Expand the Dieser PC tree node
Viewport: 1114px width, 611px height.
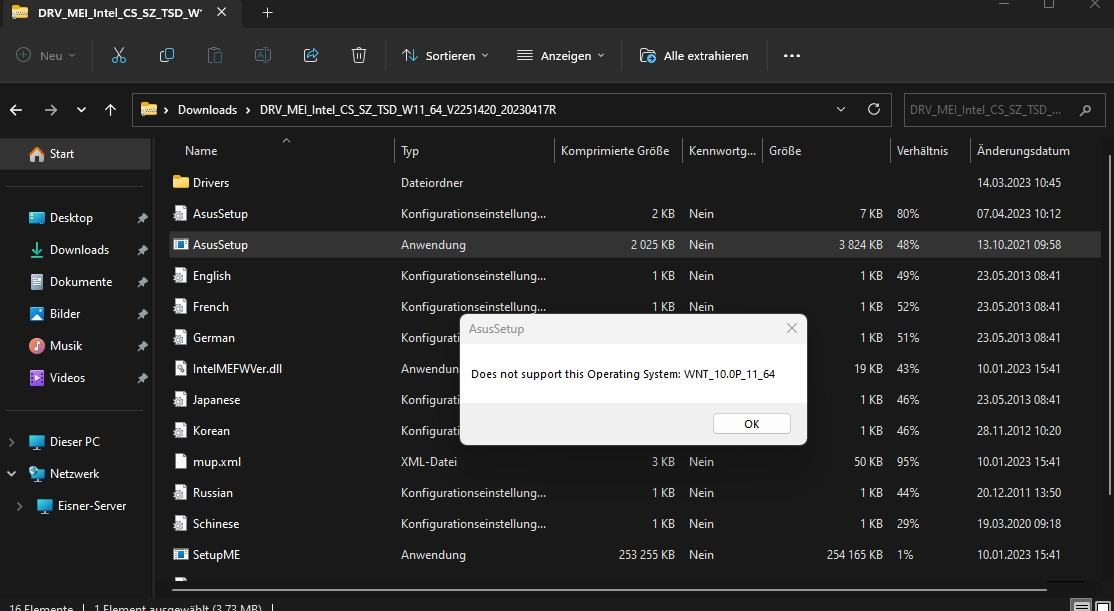coord(11,442)
